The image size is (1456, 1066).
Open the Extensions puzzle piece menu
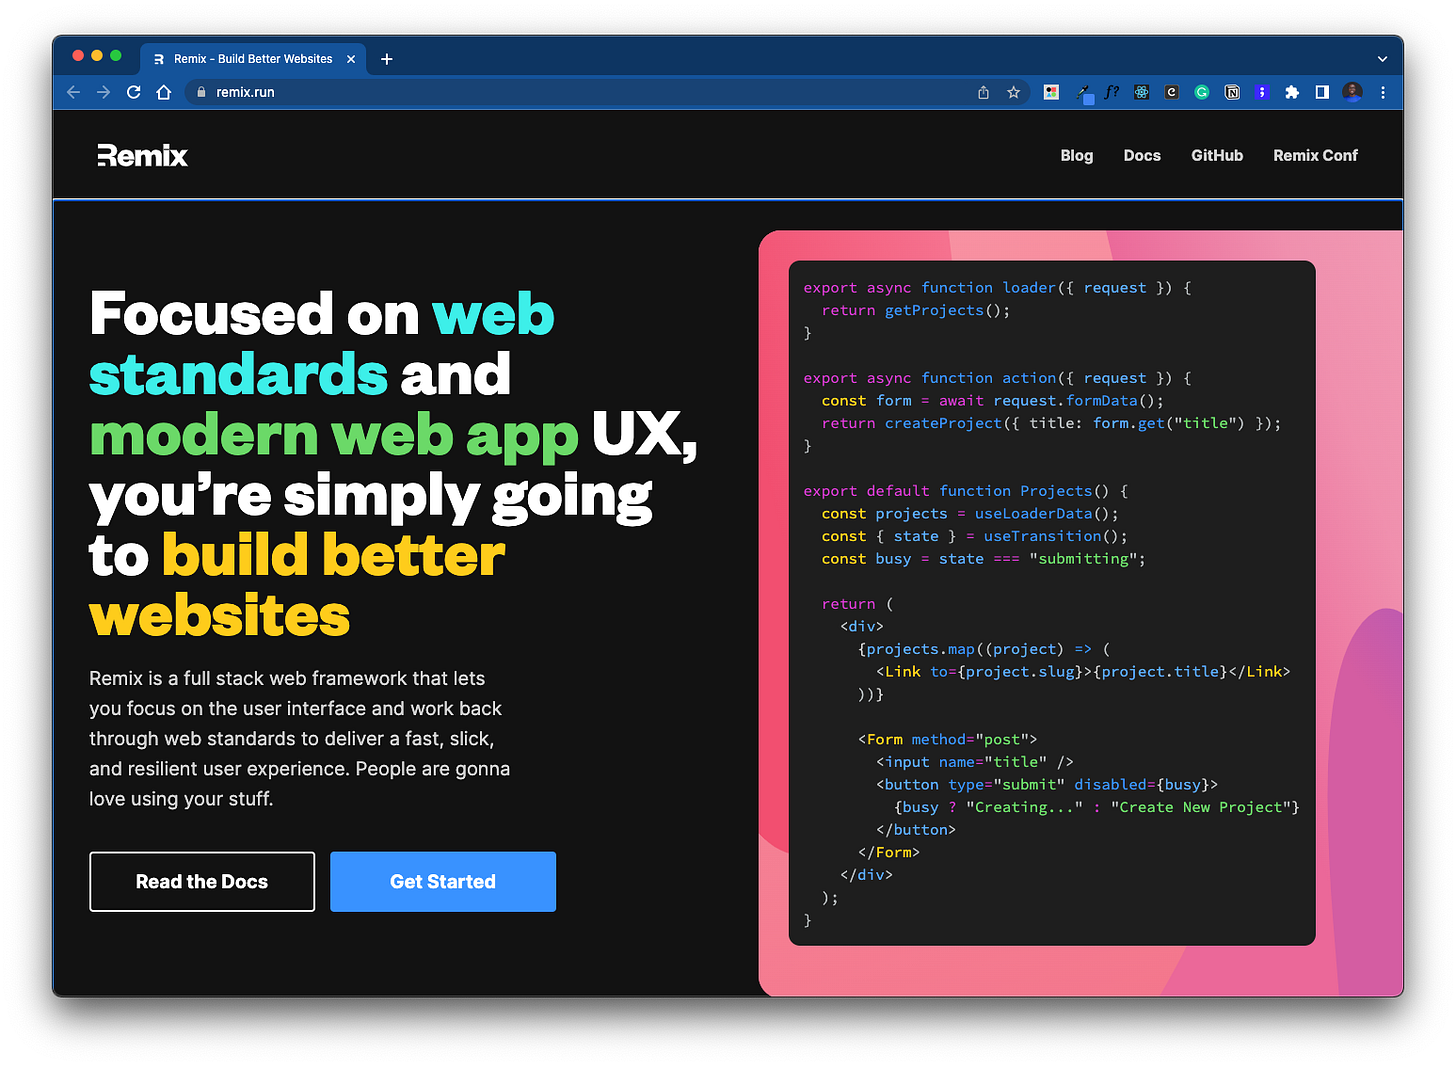1292,92
